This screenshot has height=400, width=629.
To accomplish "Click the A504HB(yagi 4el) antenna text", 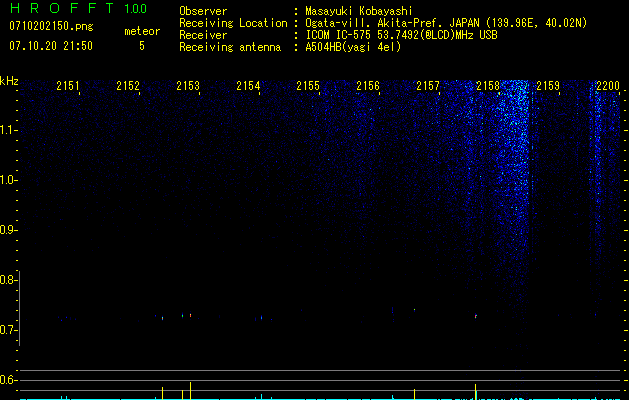I will [353, 47].
